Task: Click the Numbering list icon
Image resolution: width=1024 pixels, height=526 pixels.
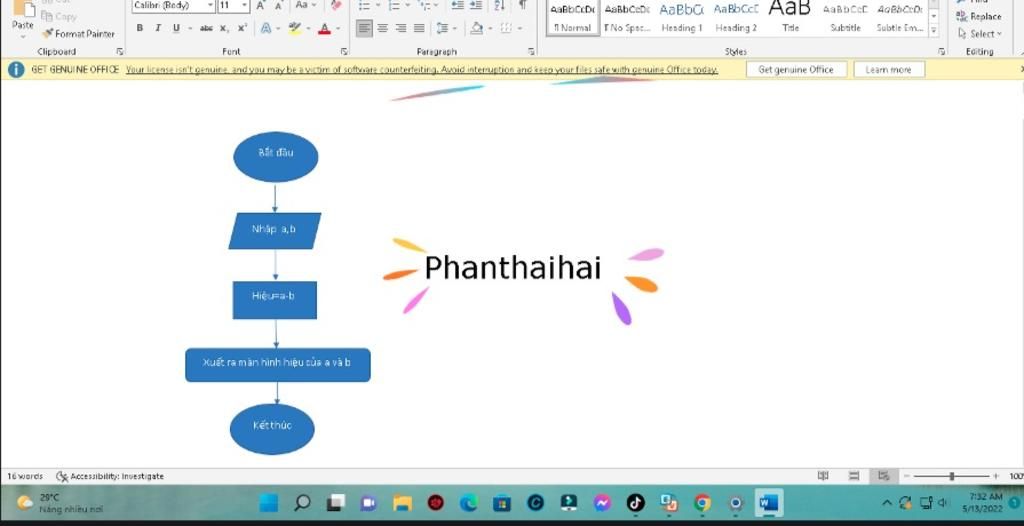Action: 393,6
